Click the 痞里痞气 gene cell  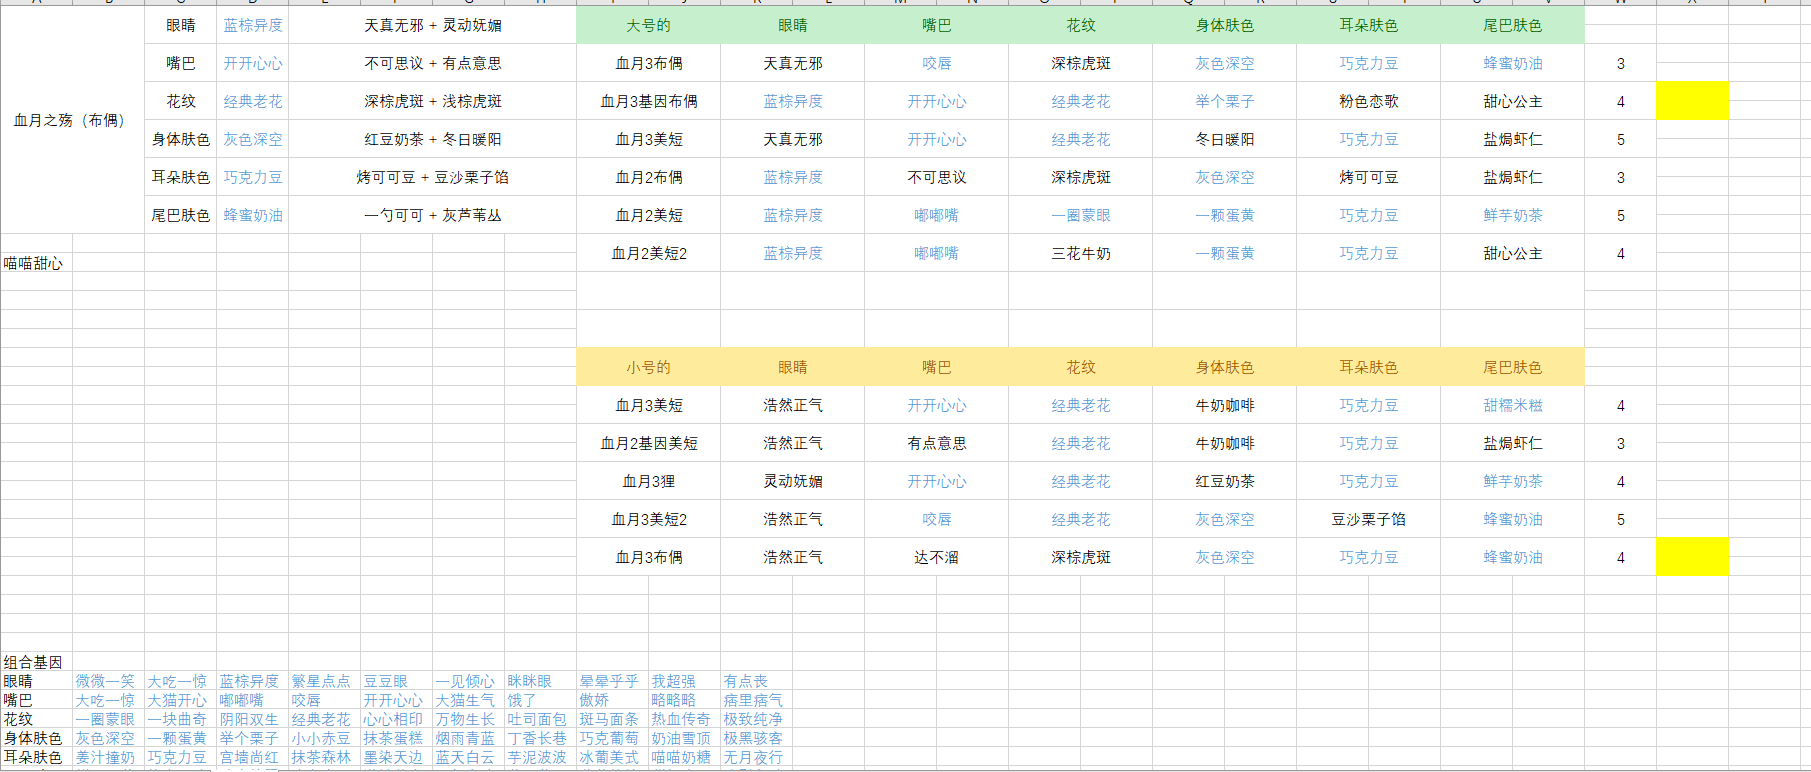point(756,700)
